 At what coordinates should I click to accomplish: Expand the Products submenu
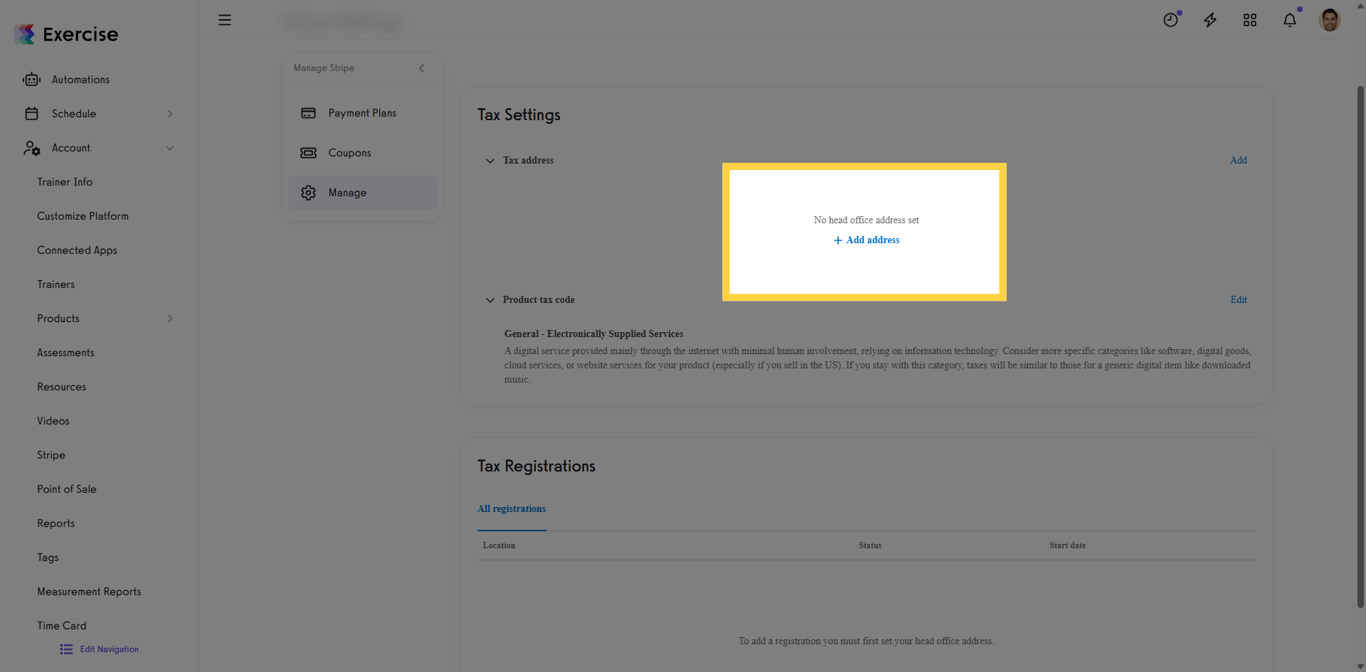pos(170,318)
